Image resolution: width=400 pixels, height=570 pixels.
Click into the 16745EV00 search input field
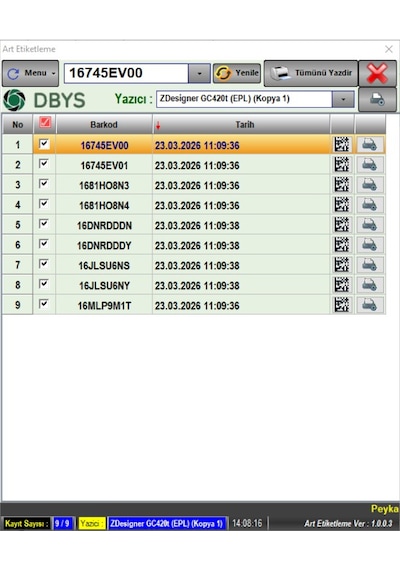(x=127, y=73)
